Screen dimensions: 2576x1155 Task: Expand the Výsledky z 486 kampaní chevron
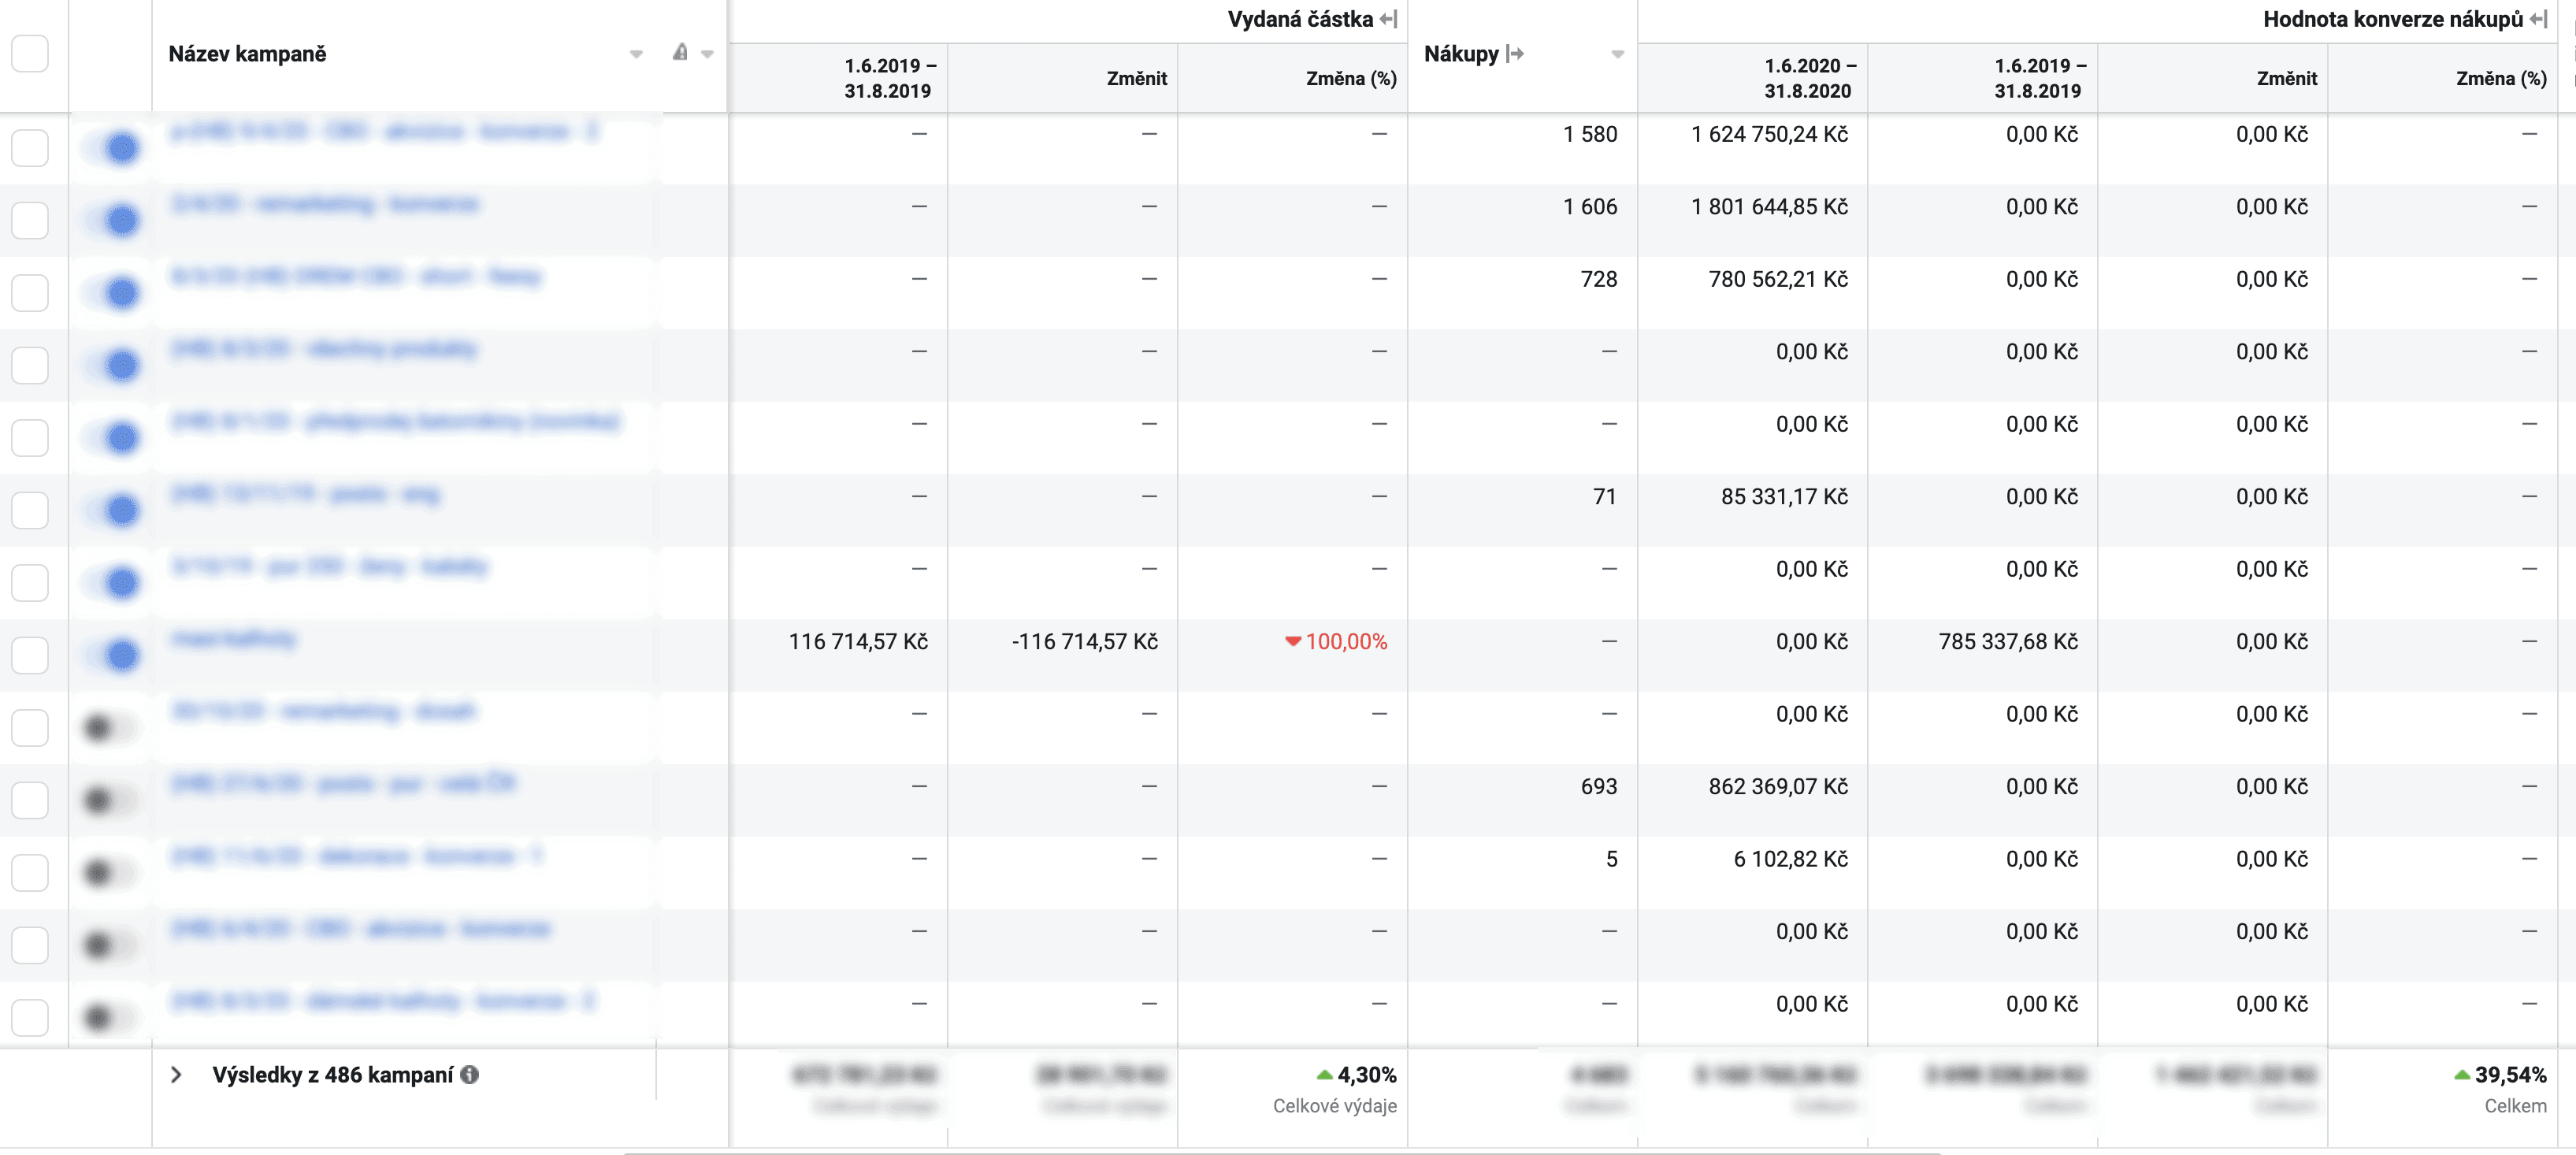tap(176, 1075)
